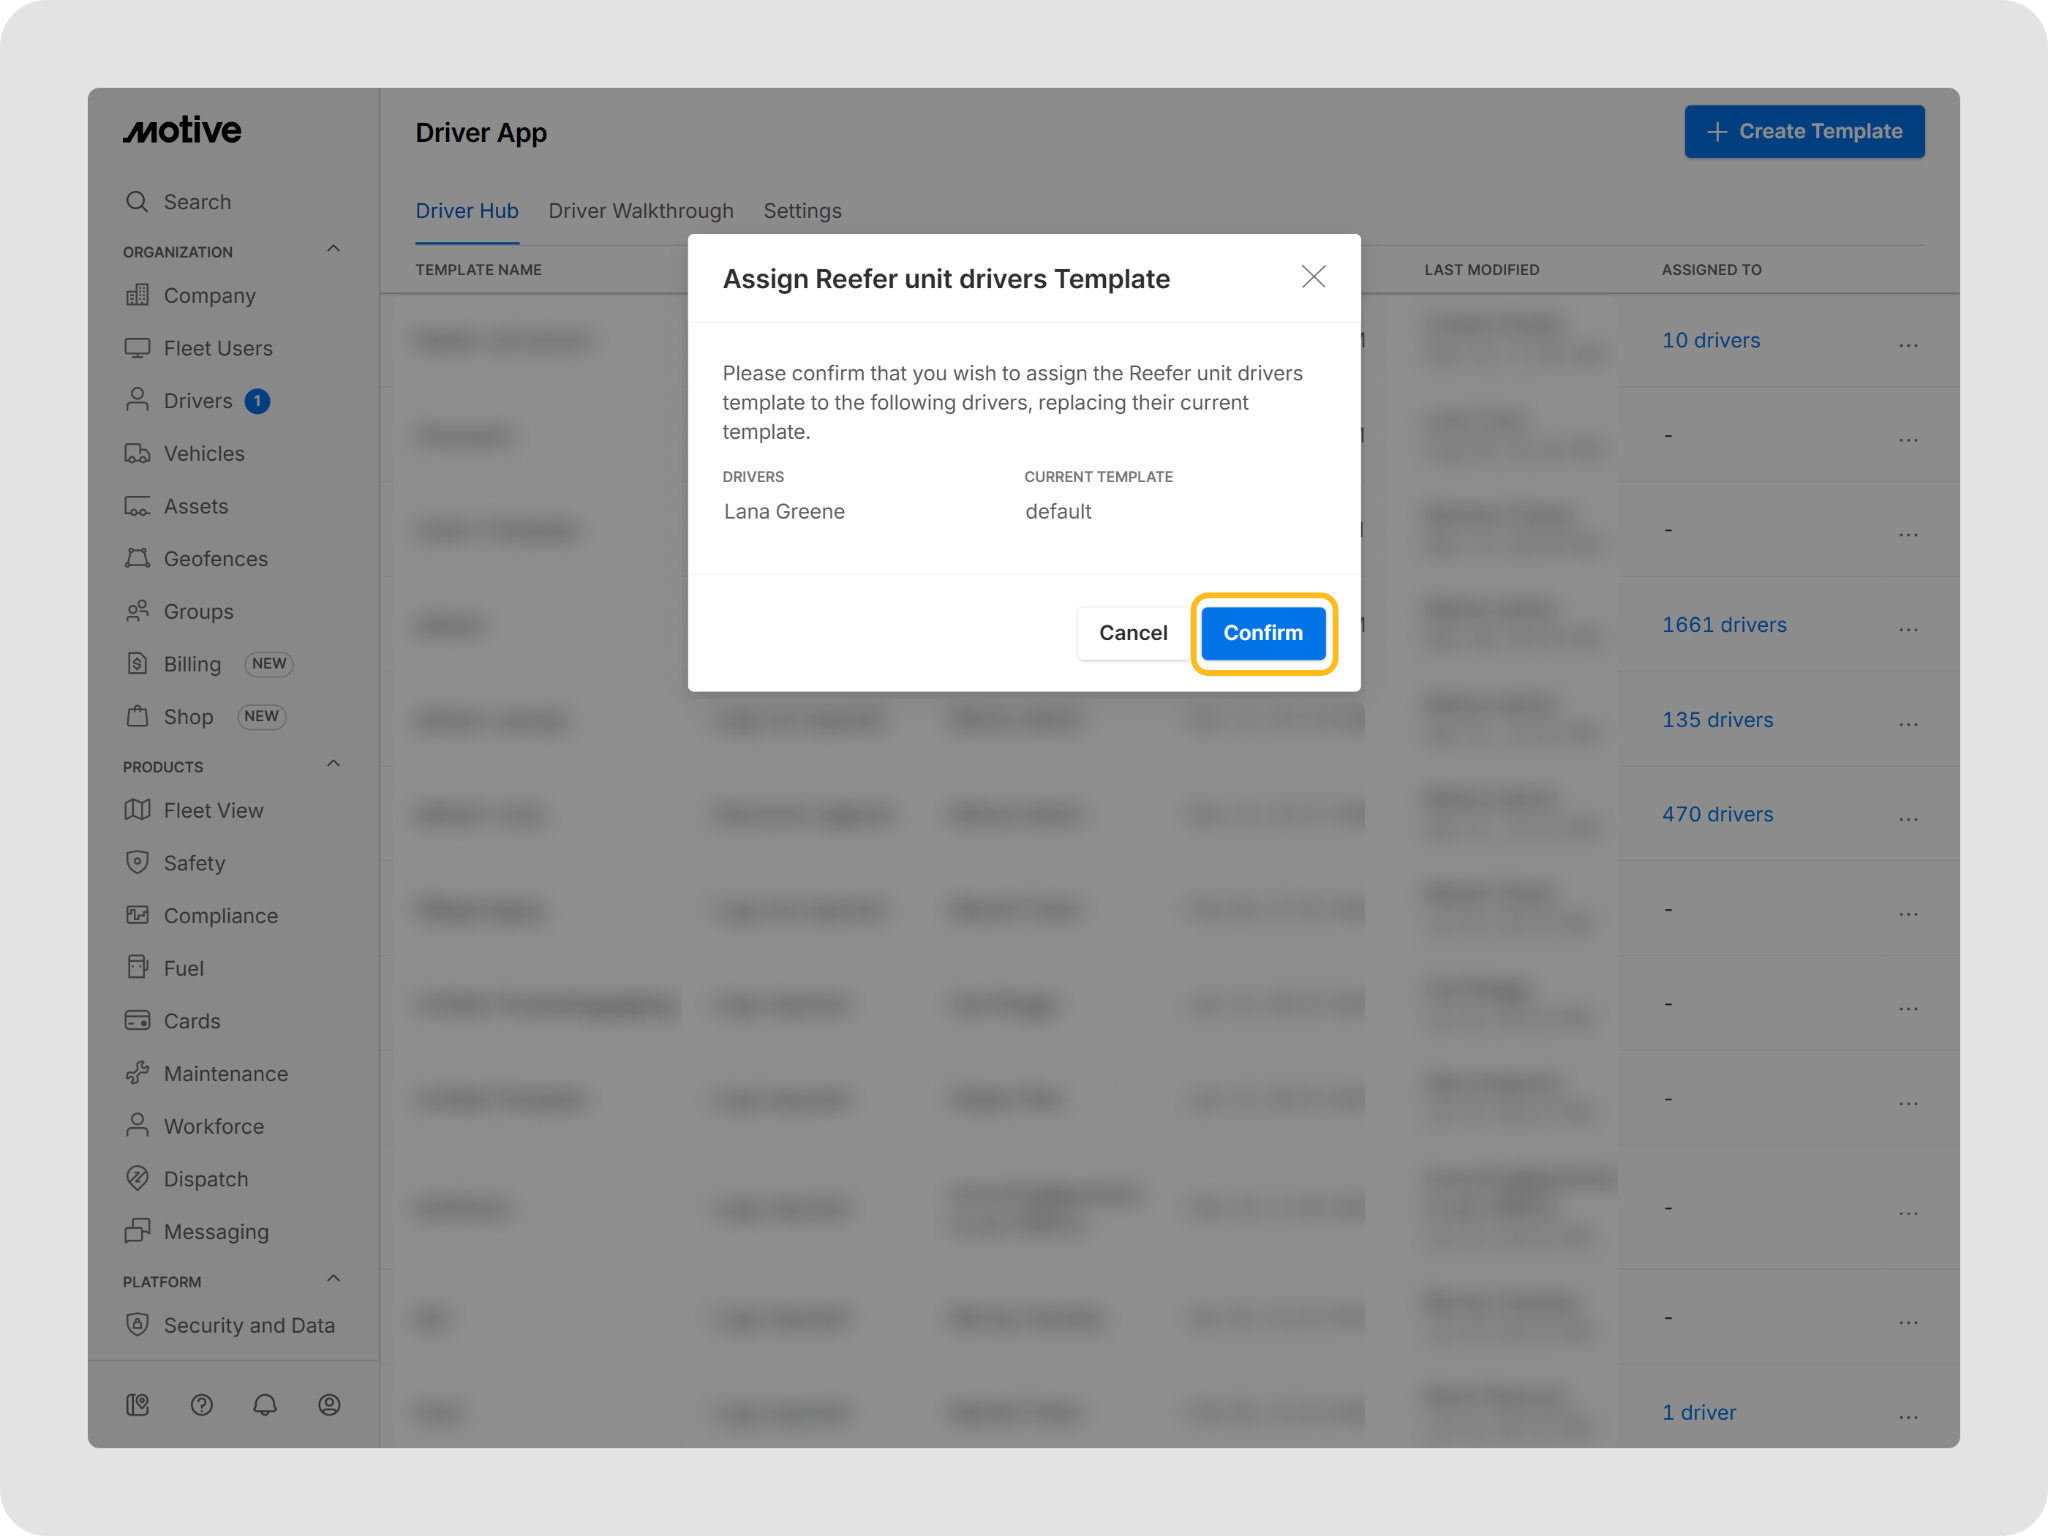This screenshot has height=1536, width=2048.
Task: Cancel the template assignment dialog
Action: (x=1132, y=633)
